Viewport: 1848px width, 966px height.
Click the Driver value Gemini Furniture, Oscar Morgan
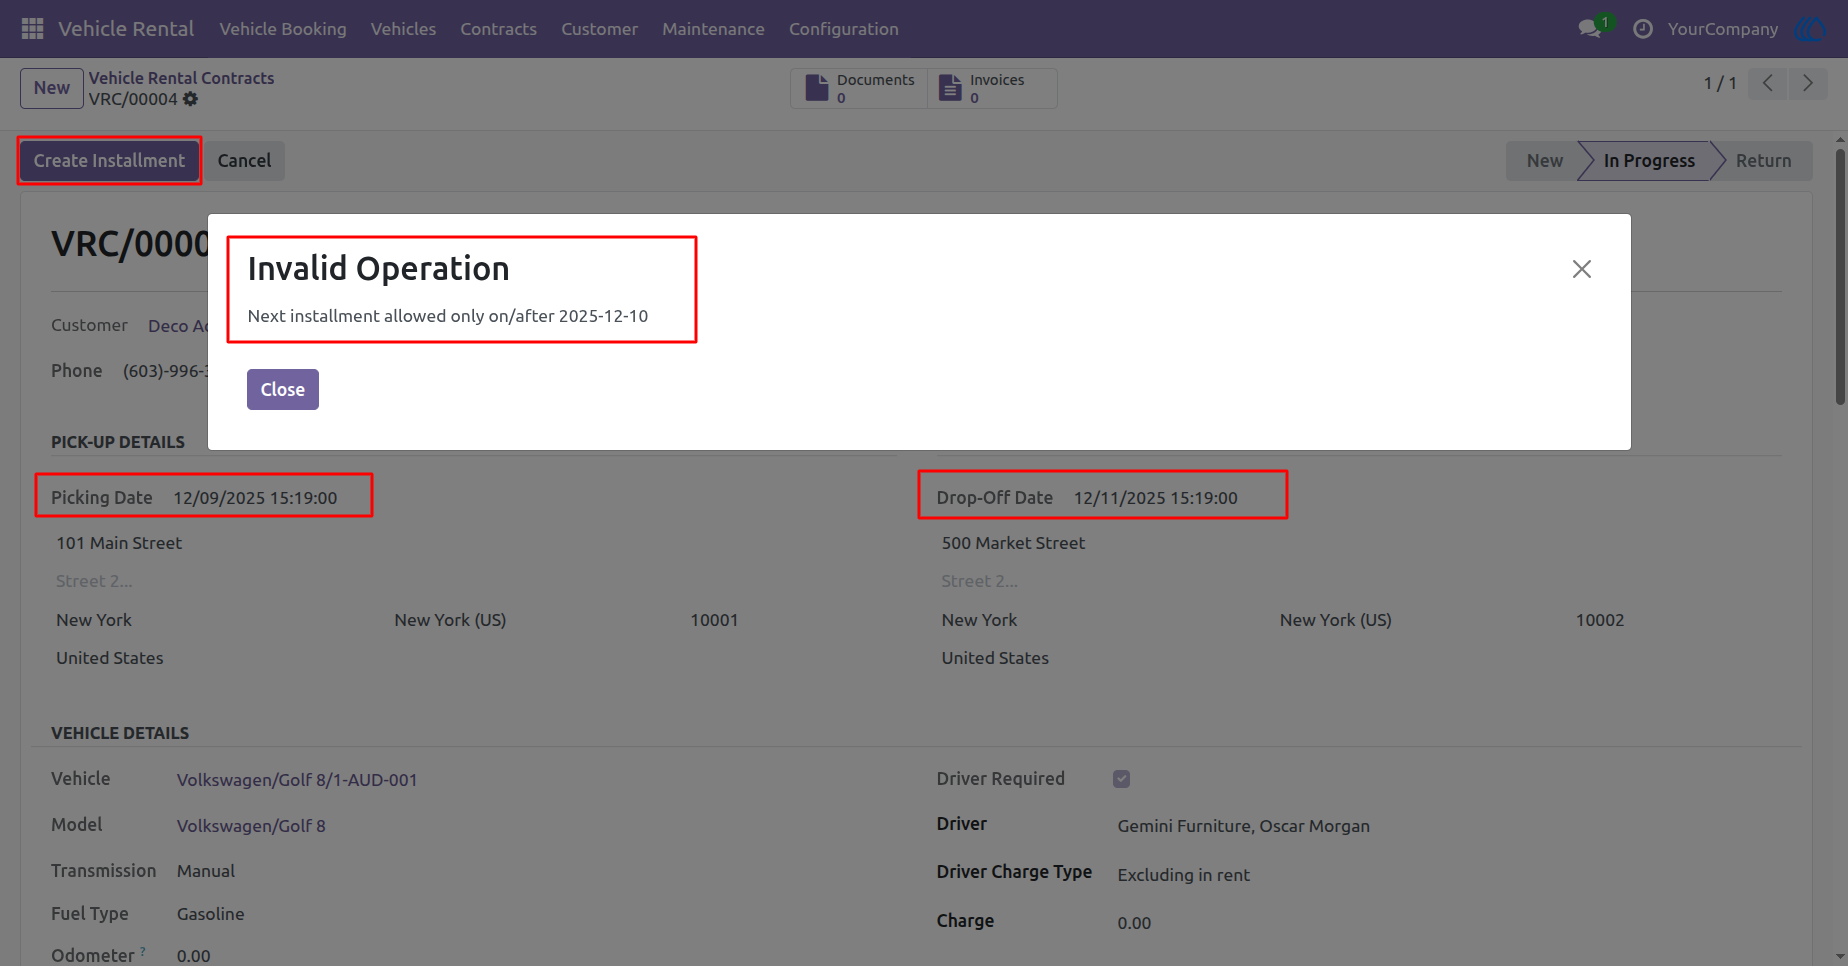(1243, 826)
